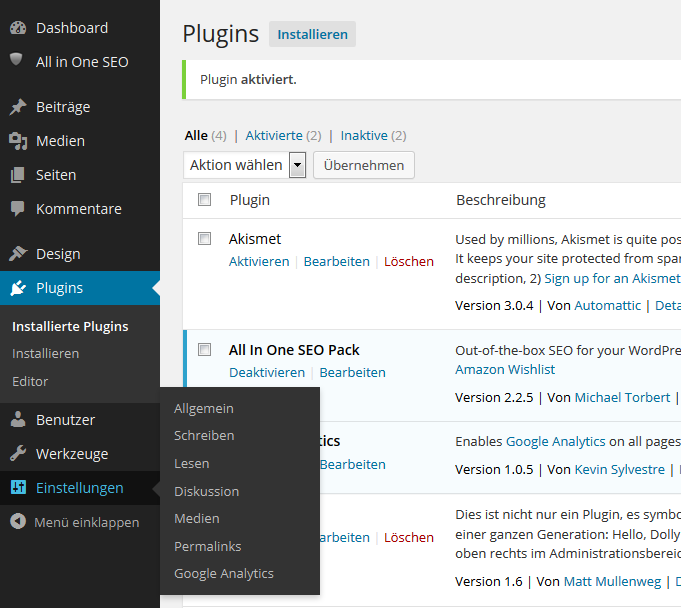The height and width of the screenshot is (608, 681).
Task: Check the All In One SEO Pack checkbox
Action: (204, 350)
